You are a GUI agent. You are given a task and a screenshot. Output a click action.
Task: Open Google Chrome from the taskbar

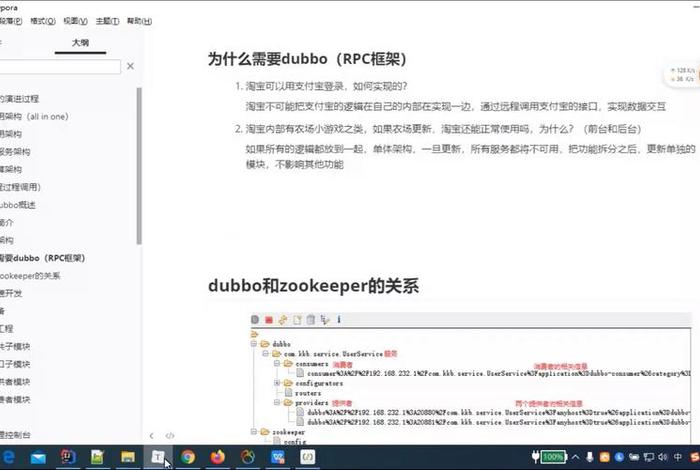tap(188, 457)
